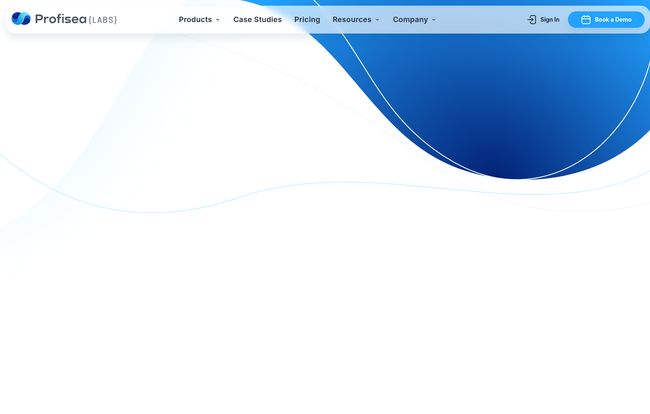Click empty navbar space between Company and Sign In

[x=481, y=19]
